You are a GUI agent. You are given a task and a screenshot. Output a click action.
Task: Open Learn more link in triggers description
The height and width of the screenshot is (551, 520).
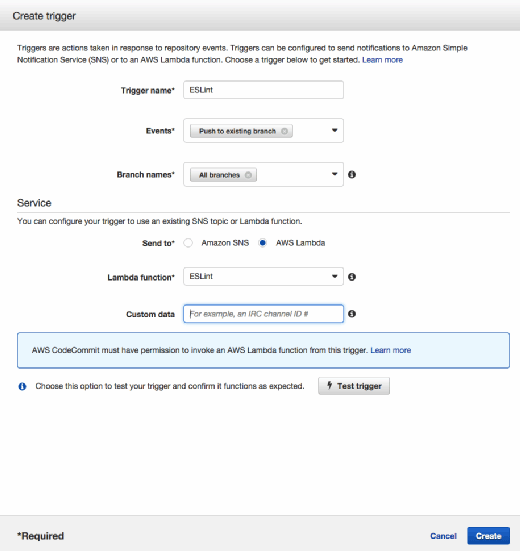pos(382,60)
